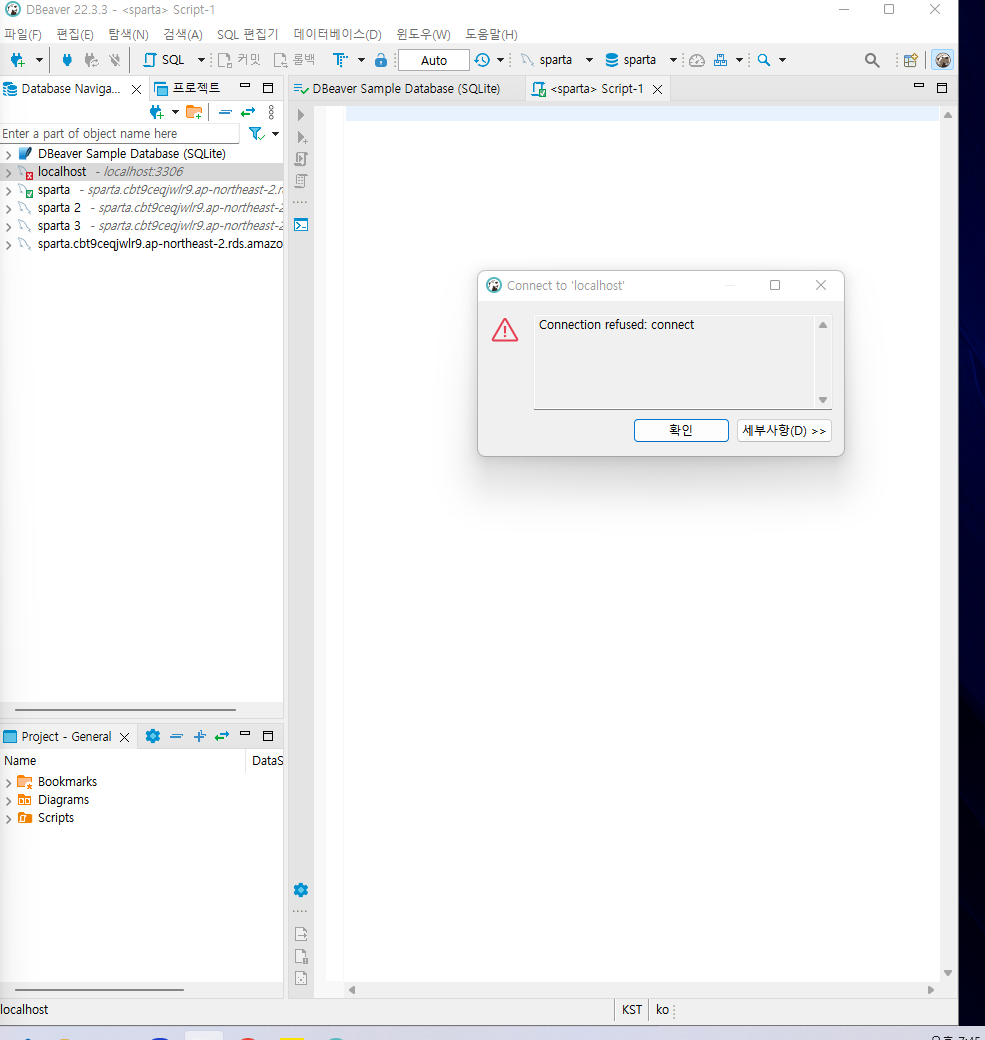This screenshot has width=985, height=1040.
Task: Close the <sparta> Script-1 tab
Action: point(657,89)
